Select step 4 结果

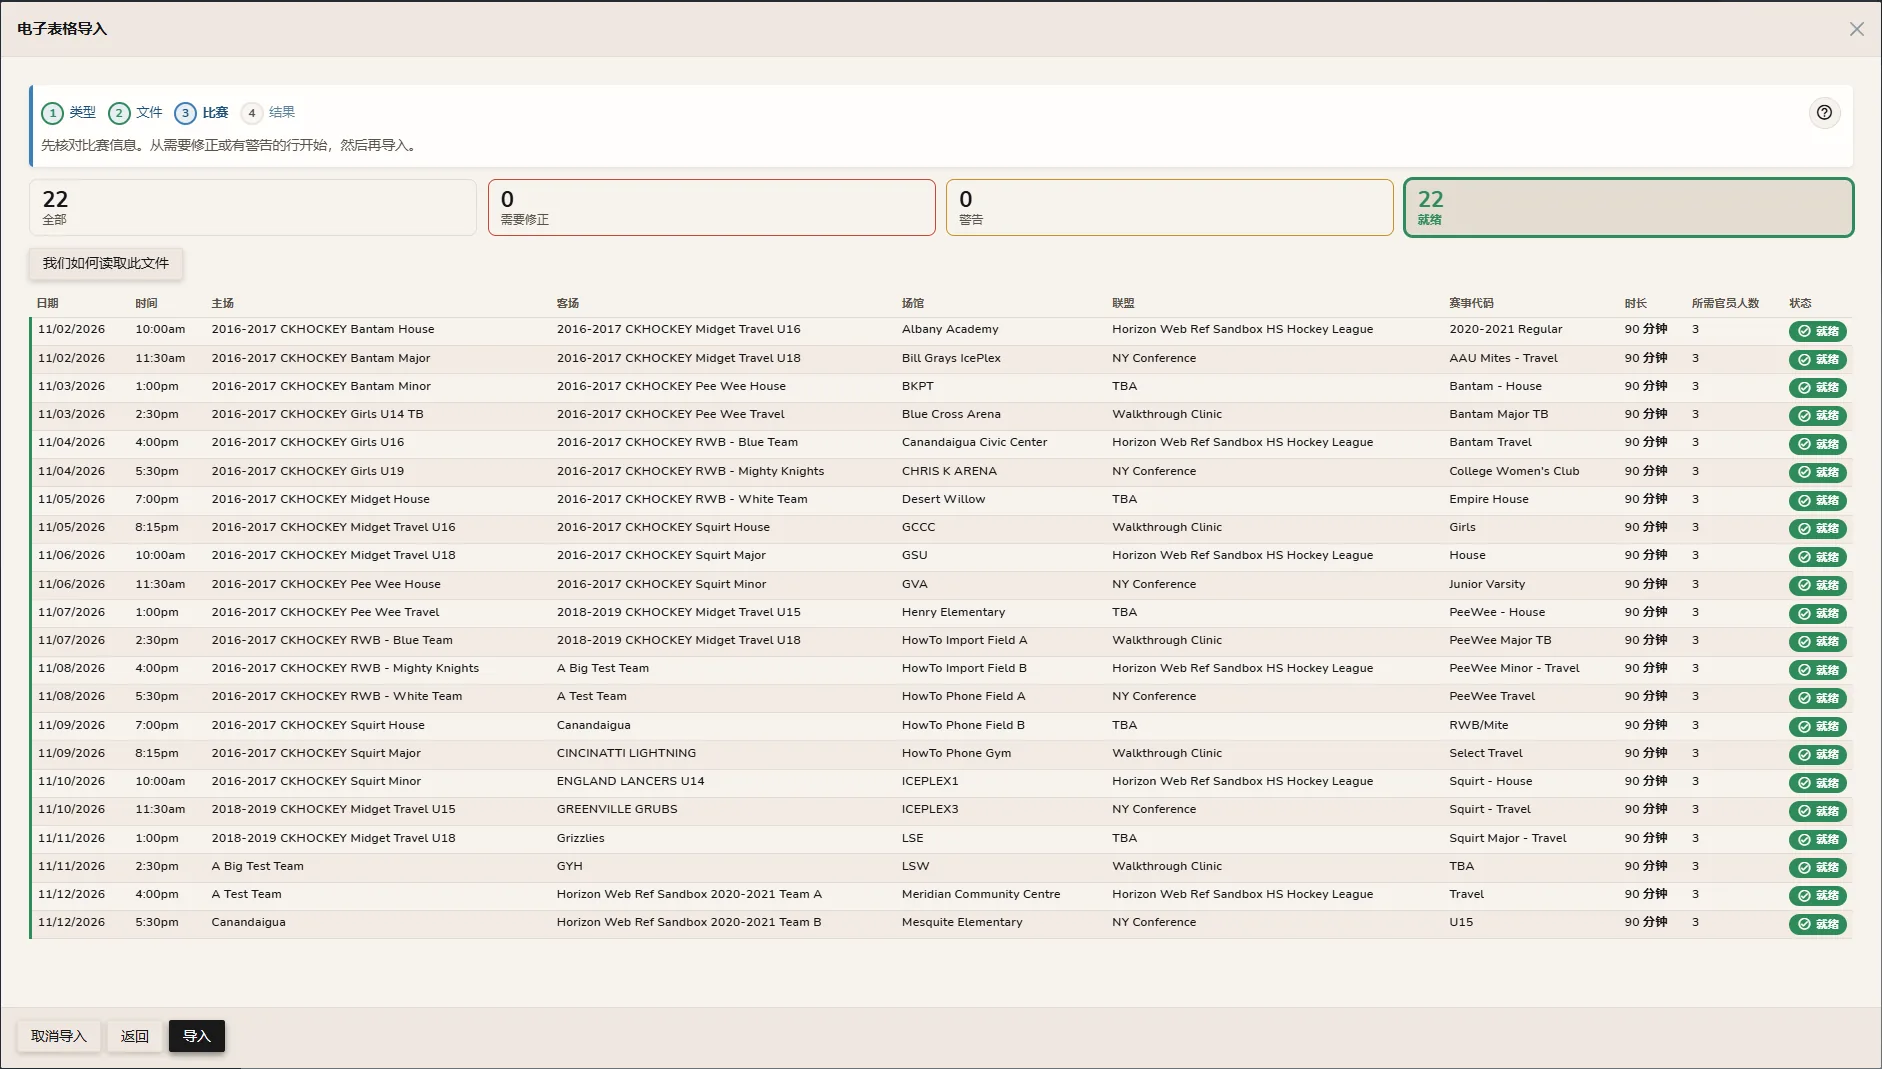(x=268, y=113)
